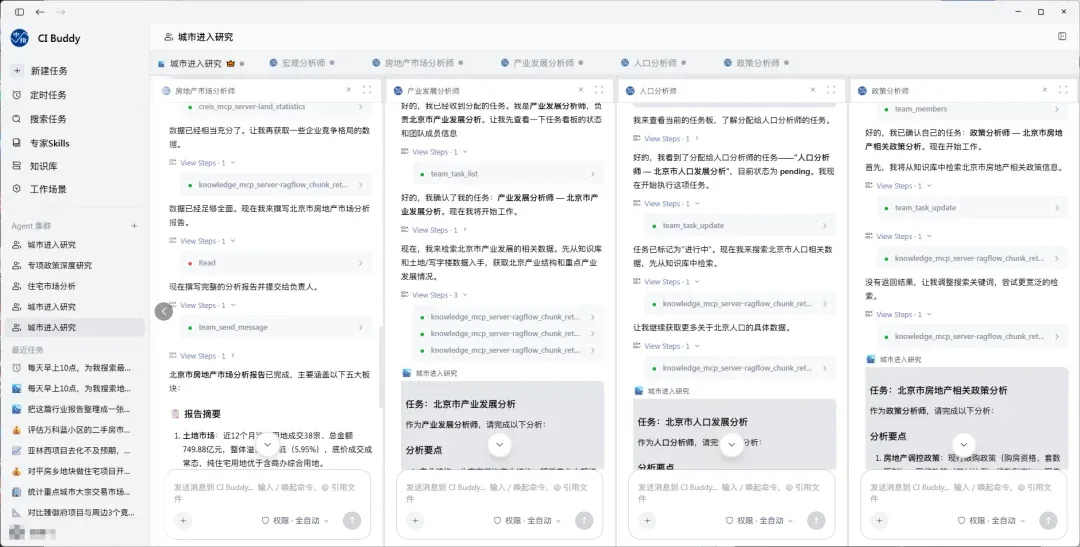The height and width of the screenshot is (547, 1080).
Task: Switch to 宏观分析师 tab
Action: [302, 63]
